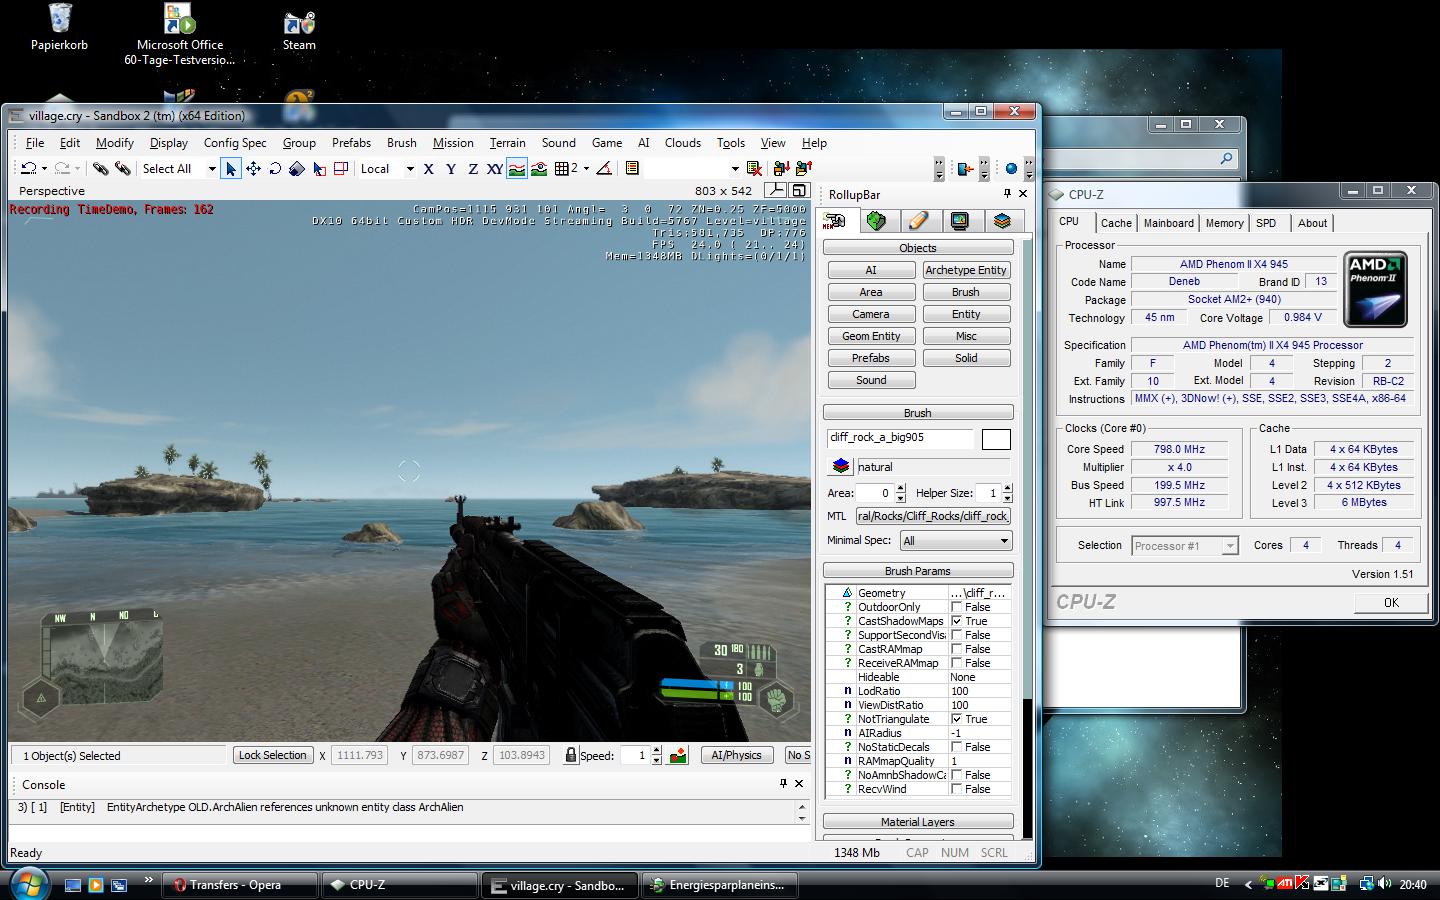
Task: Uncheck the NotTriangulate checkbox
Action: (x=956, y=719)
